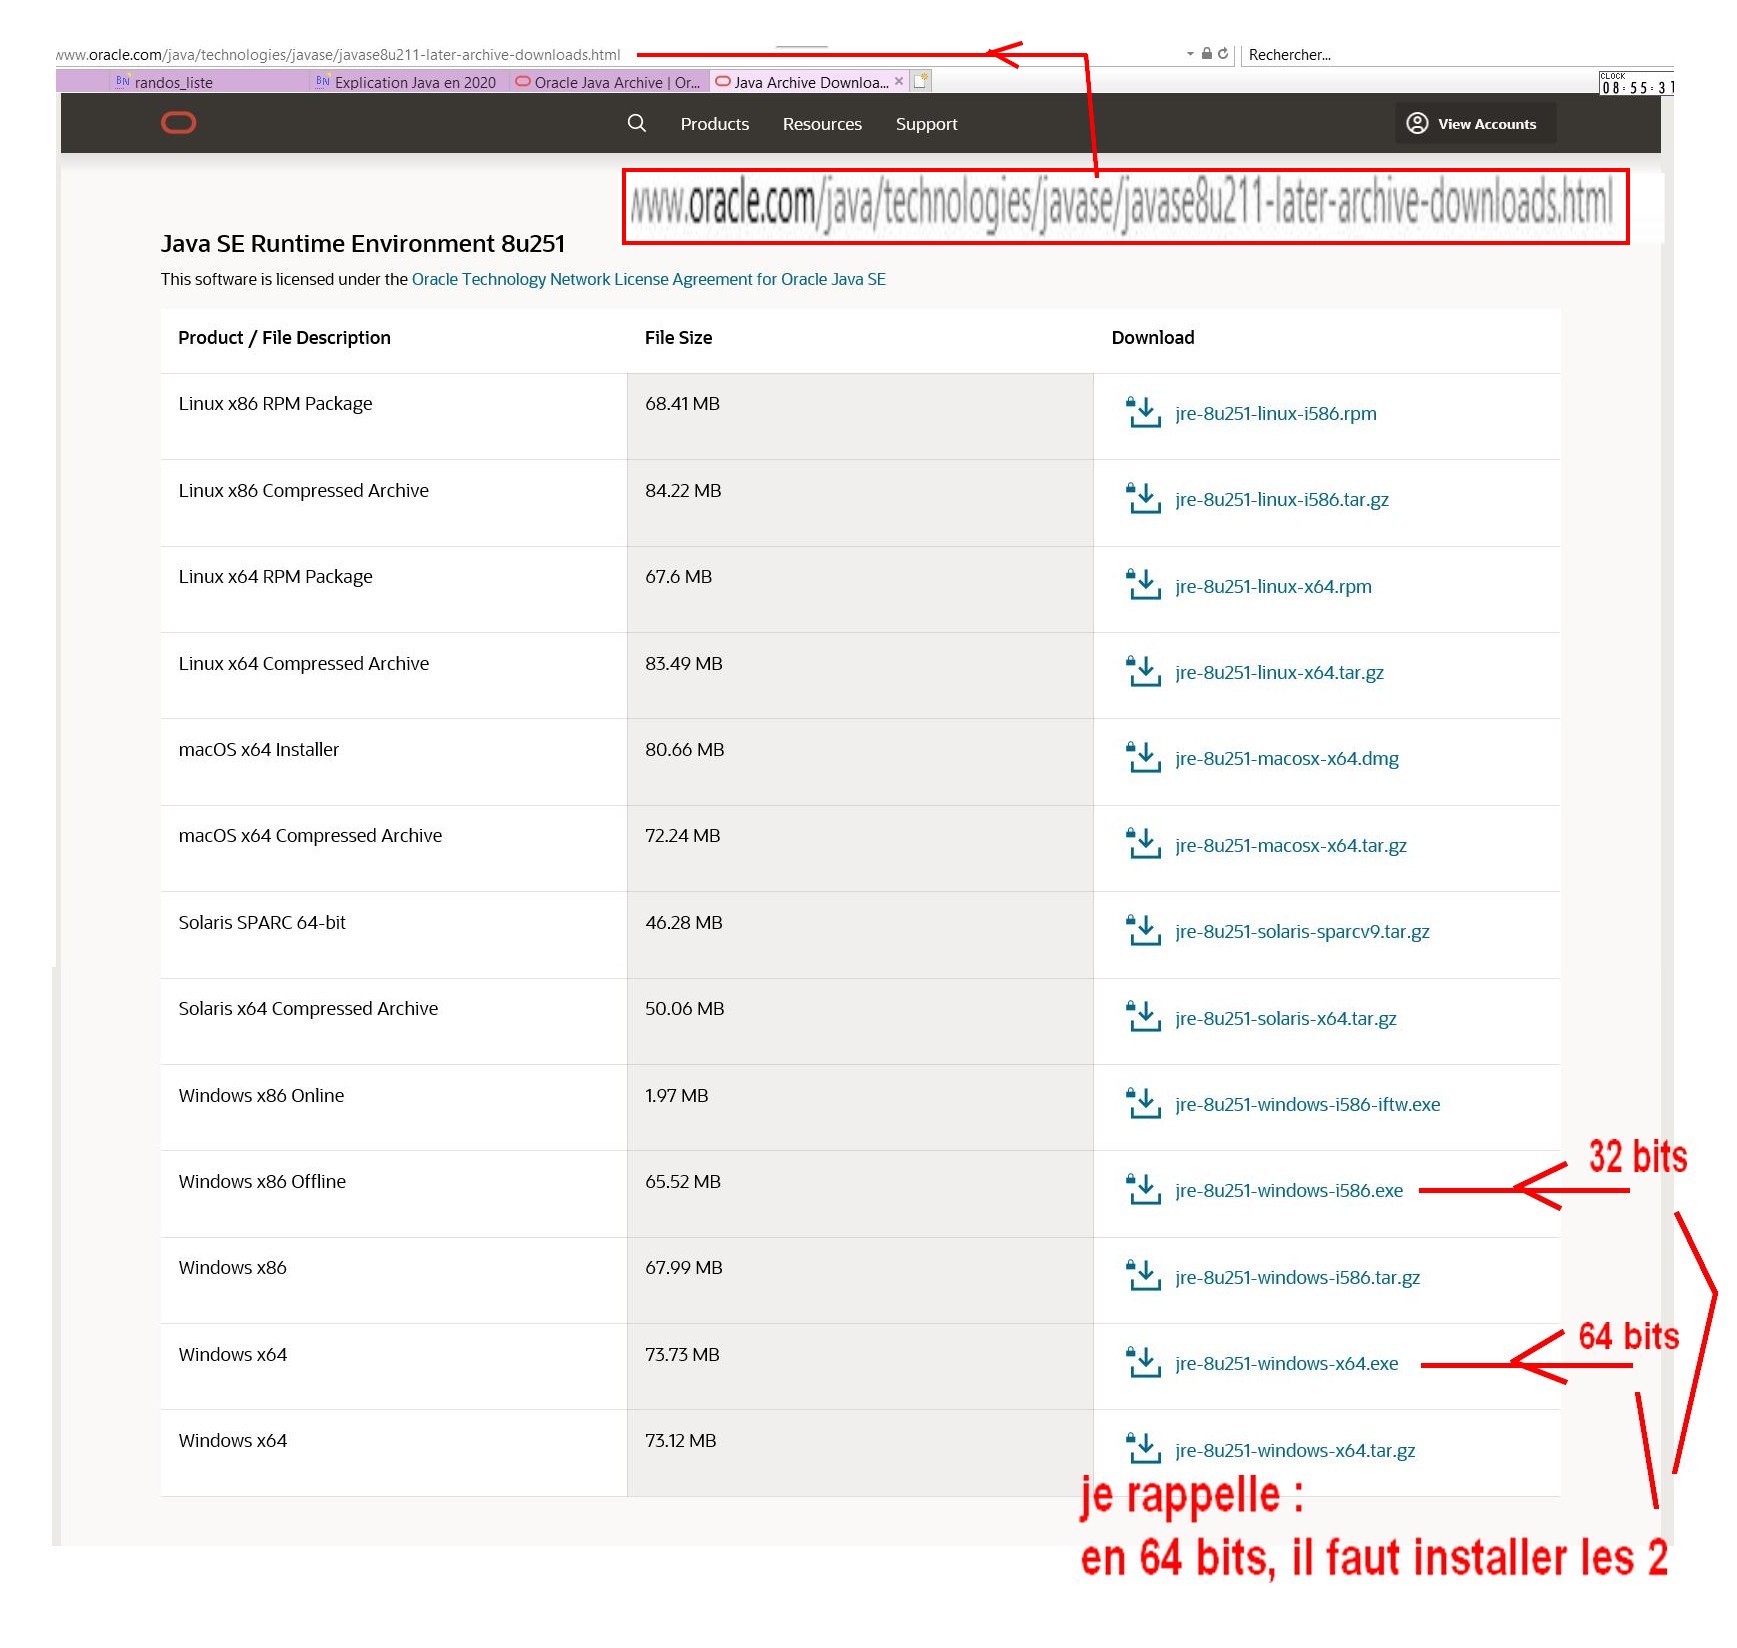Click the download icon for jre-8u251-macosx-x64.dmg
Image resolution: width=1737 pixels, height=1648 pixels.
1143,757
